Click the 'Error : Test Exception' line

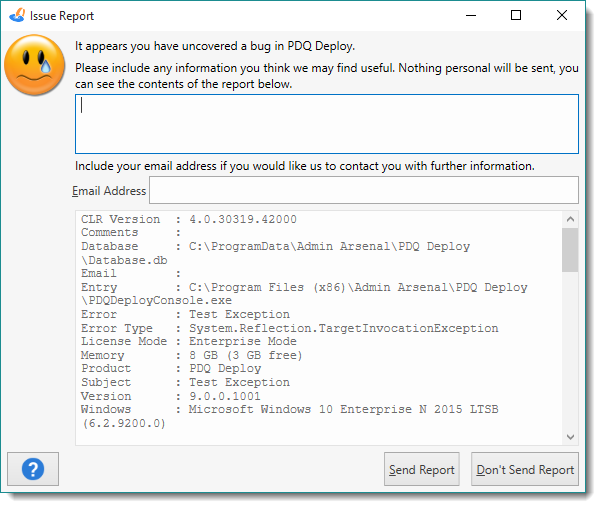coord(185,314)
